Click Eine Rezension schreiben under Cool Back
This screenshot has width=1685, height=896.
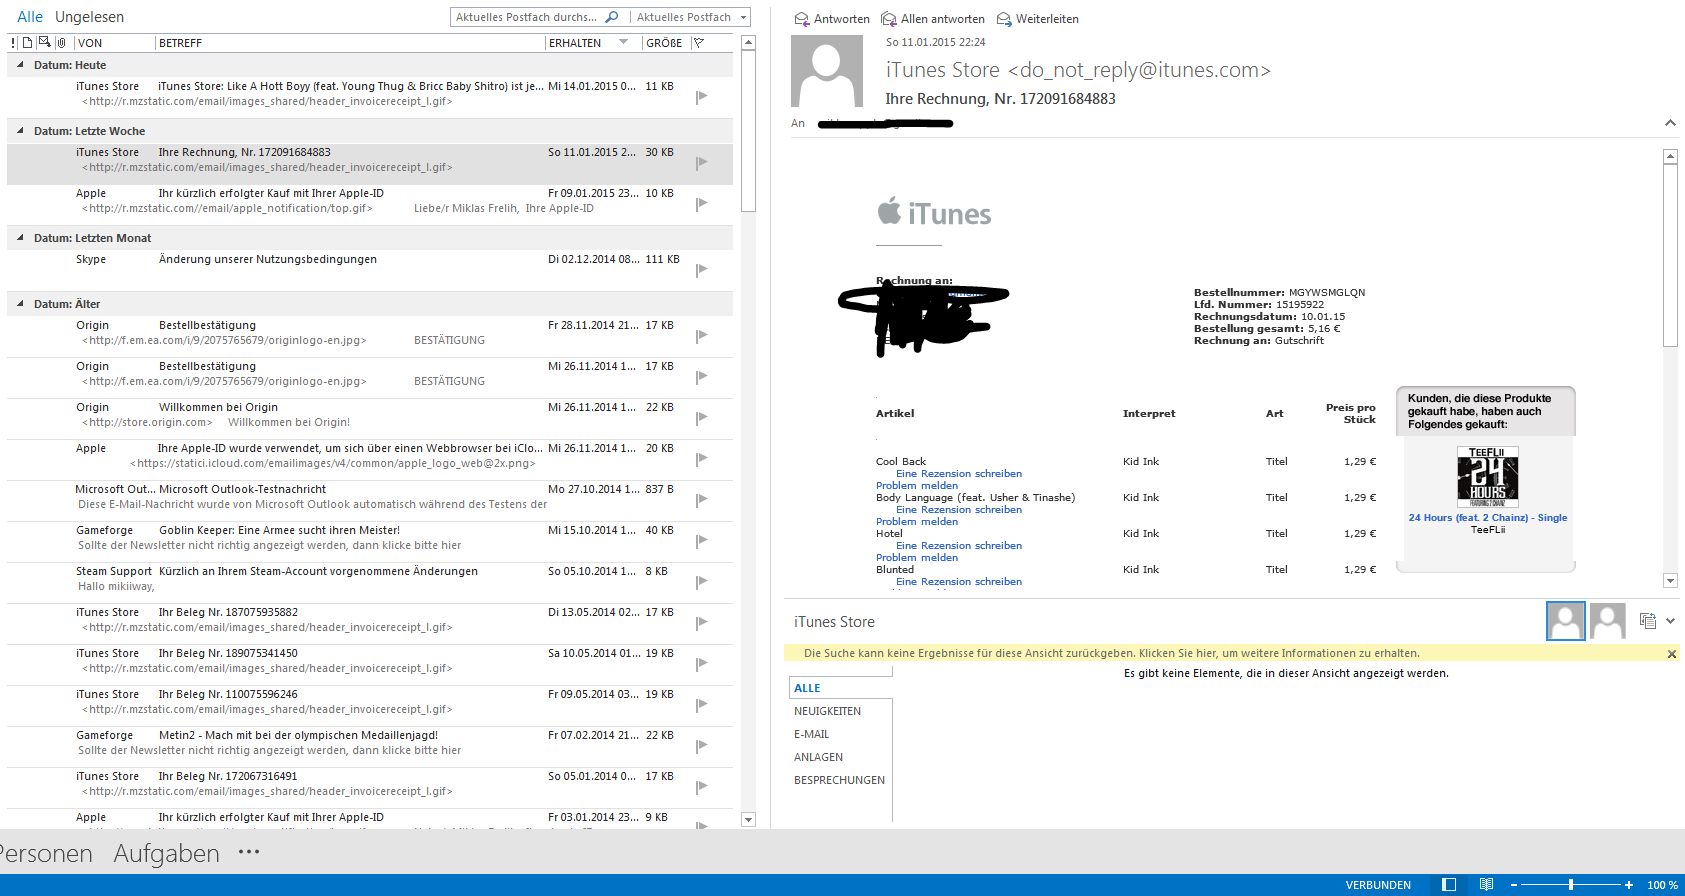click(959, 474)
